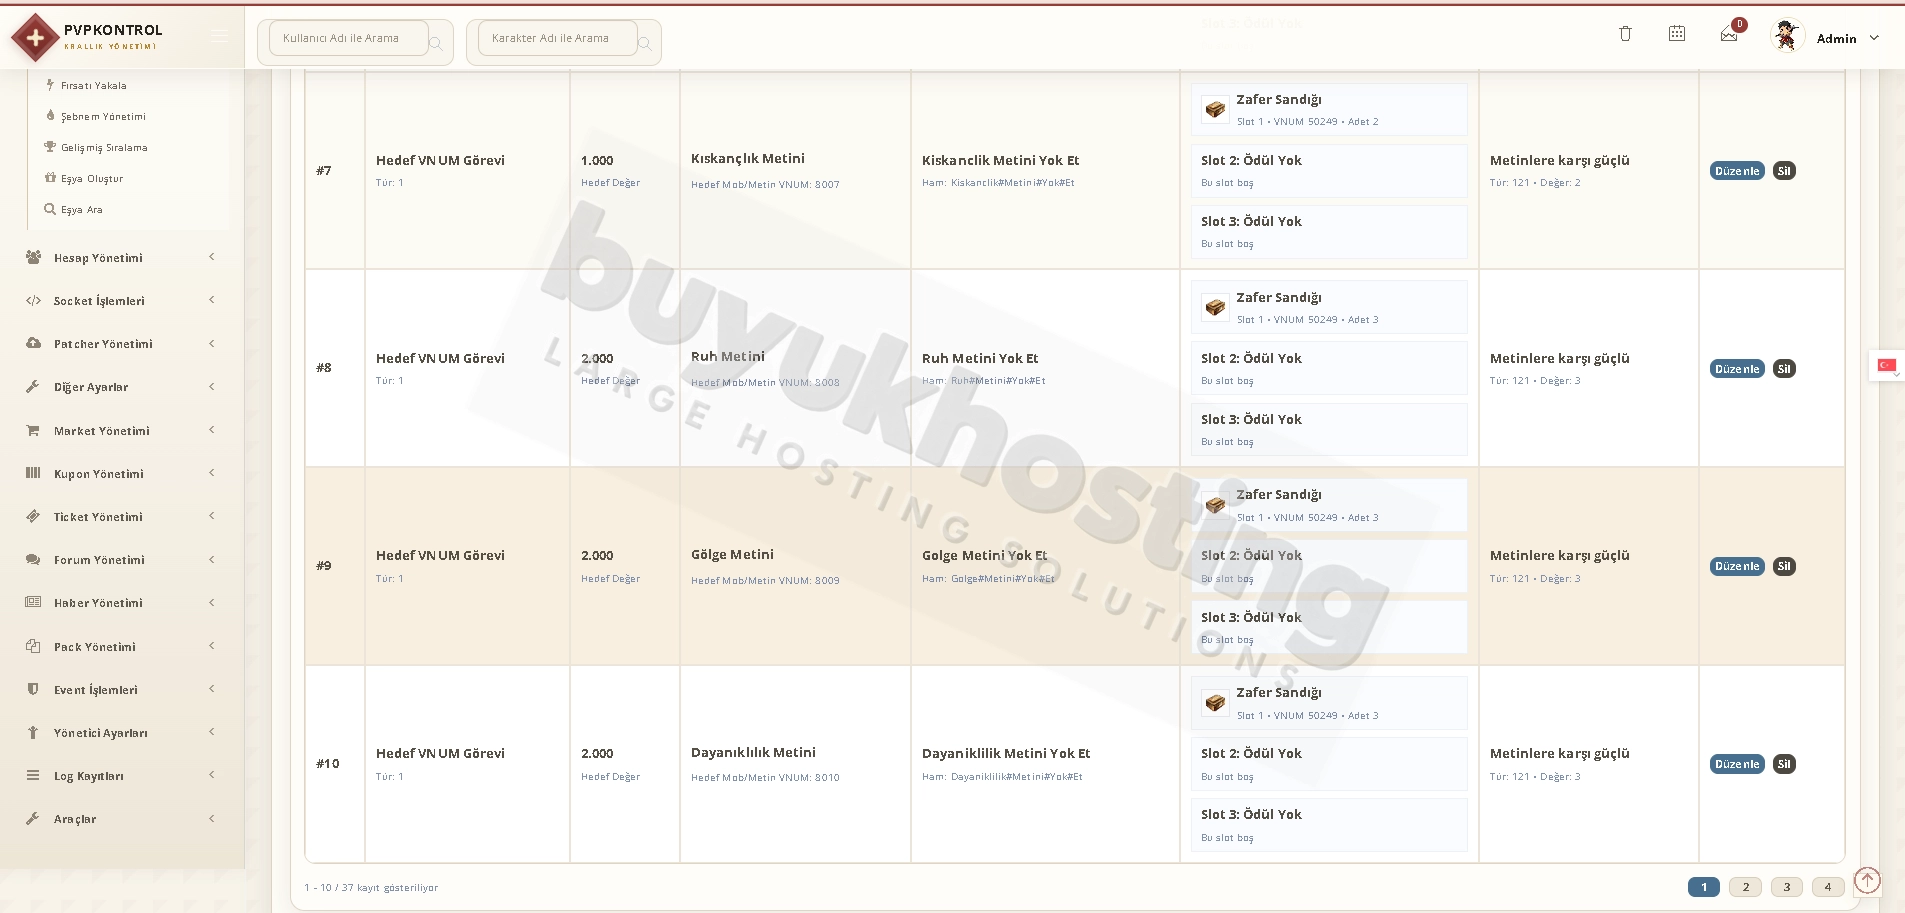Open Gelişmiş Sıralama submenu item
This screenshot has height=913, width=1905.
[x=104, y=148]
